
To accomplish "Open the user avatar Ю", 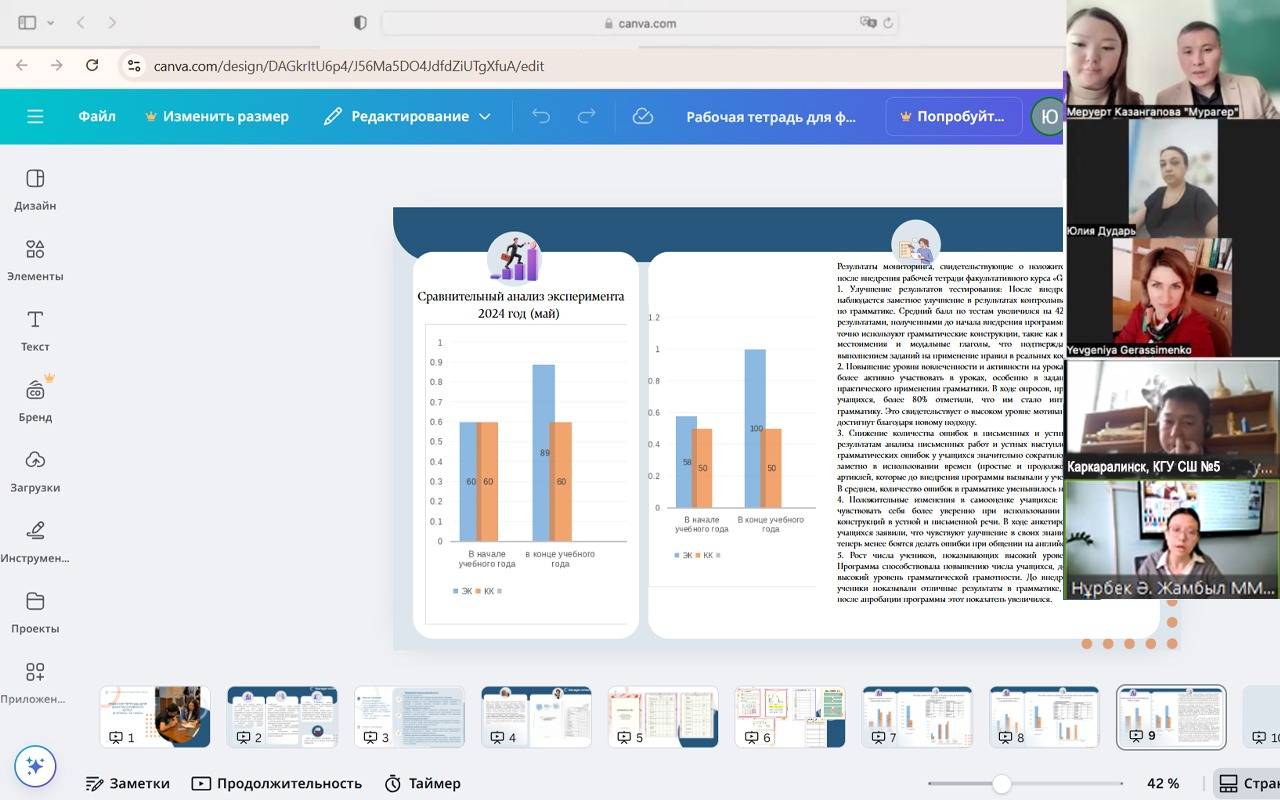I will (x=1048, y=116).
